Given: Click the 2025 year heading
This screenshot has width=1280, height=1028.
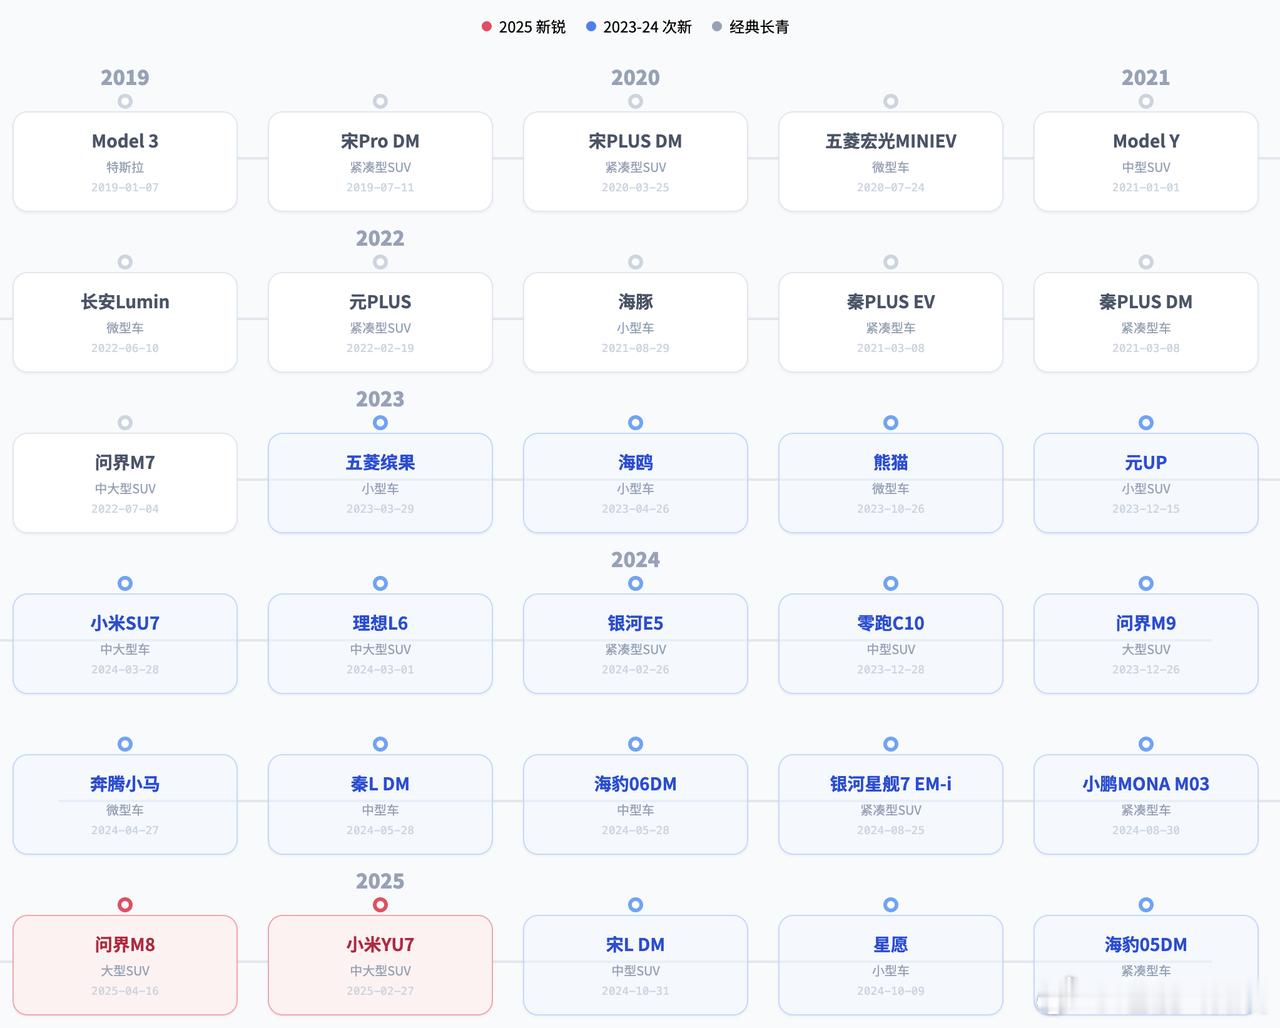Looking at the screenshot, I should 380,881.
